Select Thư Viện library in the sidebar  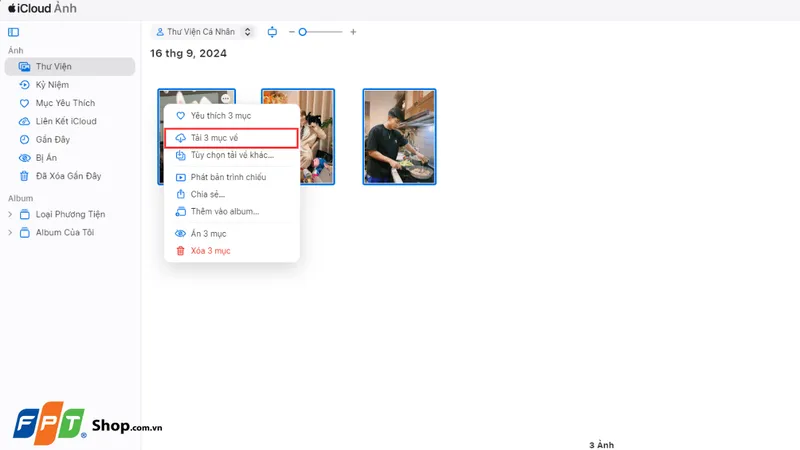tap(70, 67)
